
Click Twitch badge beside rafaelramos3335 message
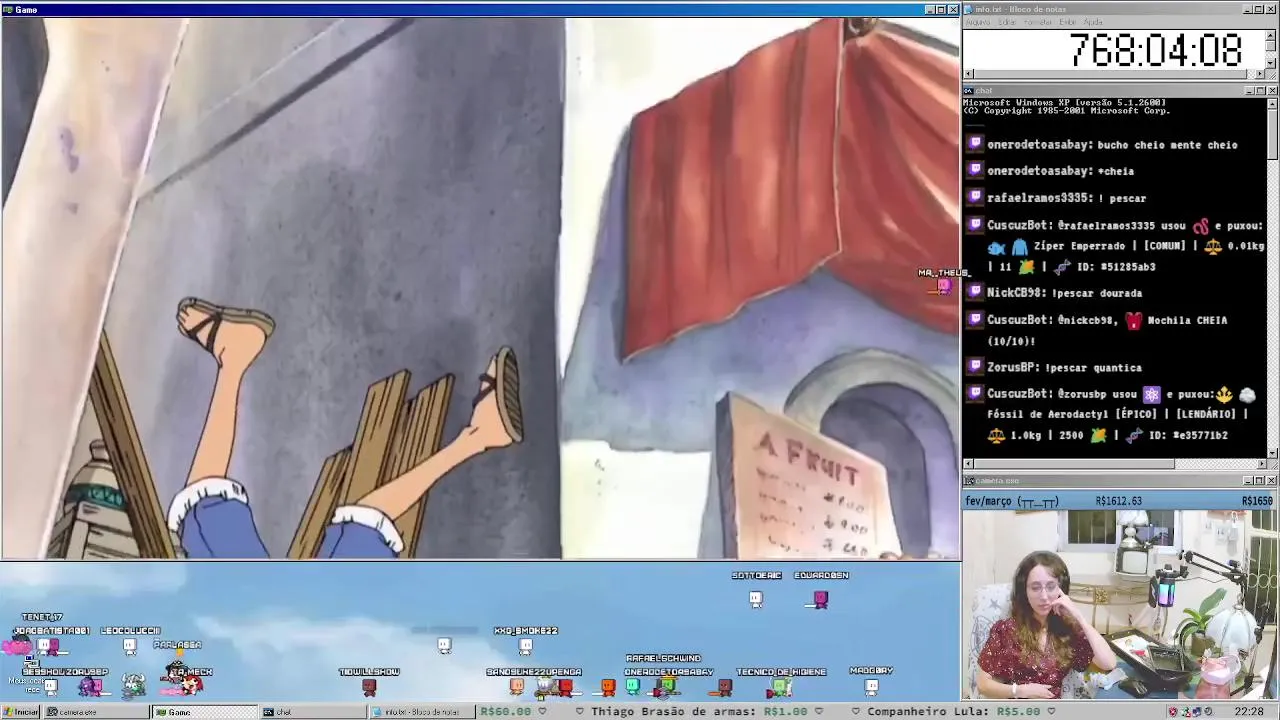(x=975, y=197)
